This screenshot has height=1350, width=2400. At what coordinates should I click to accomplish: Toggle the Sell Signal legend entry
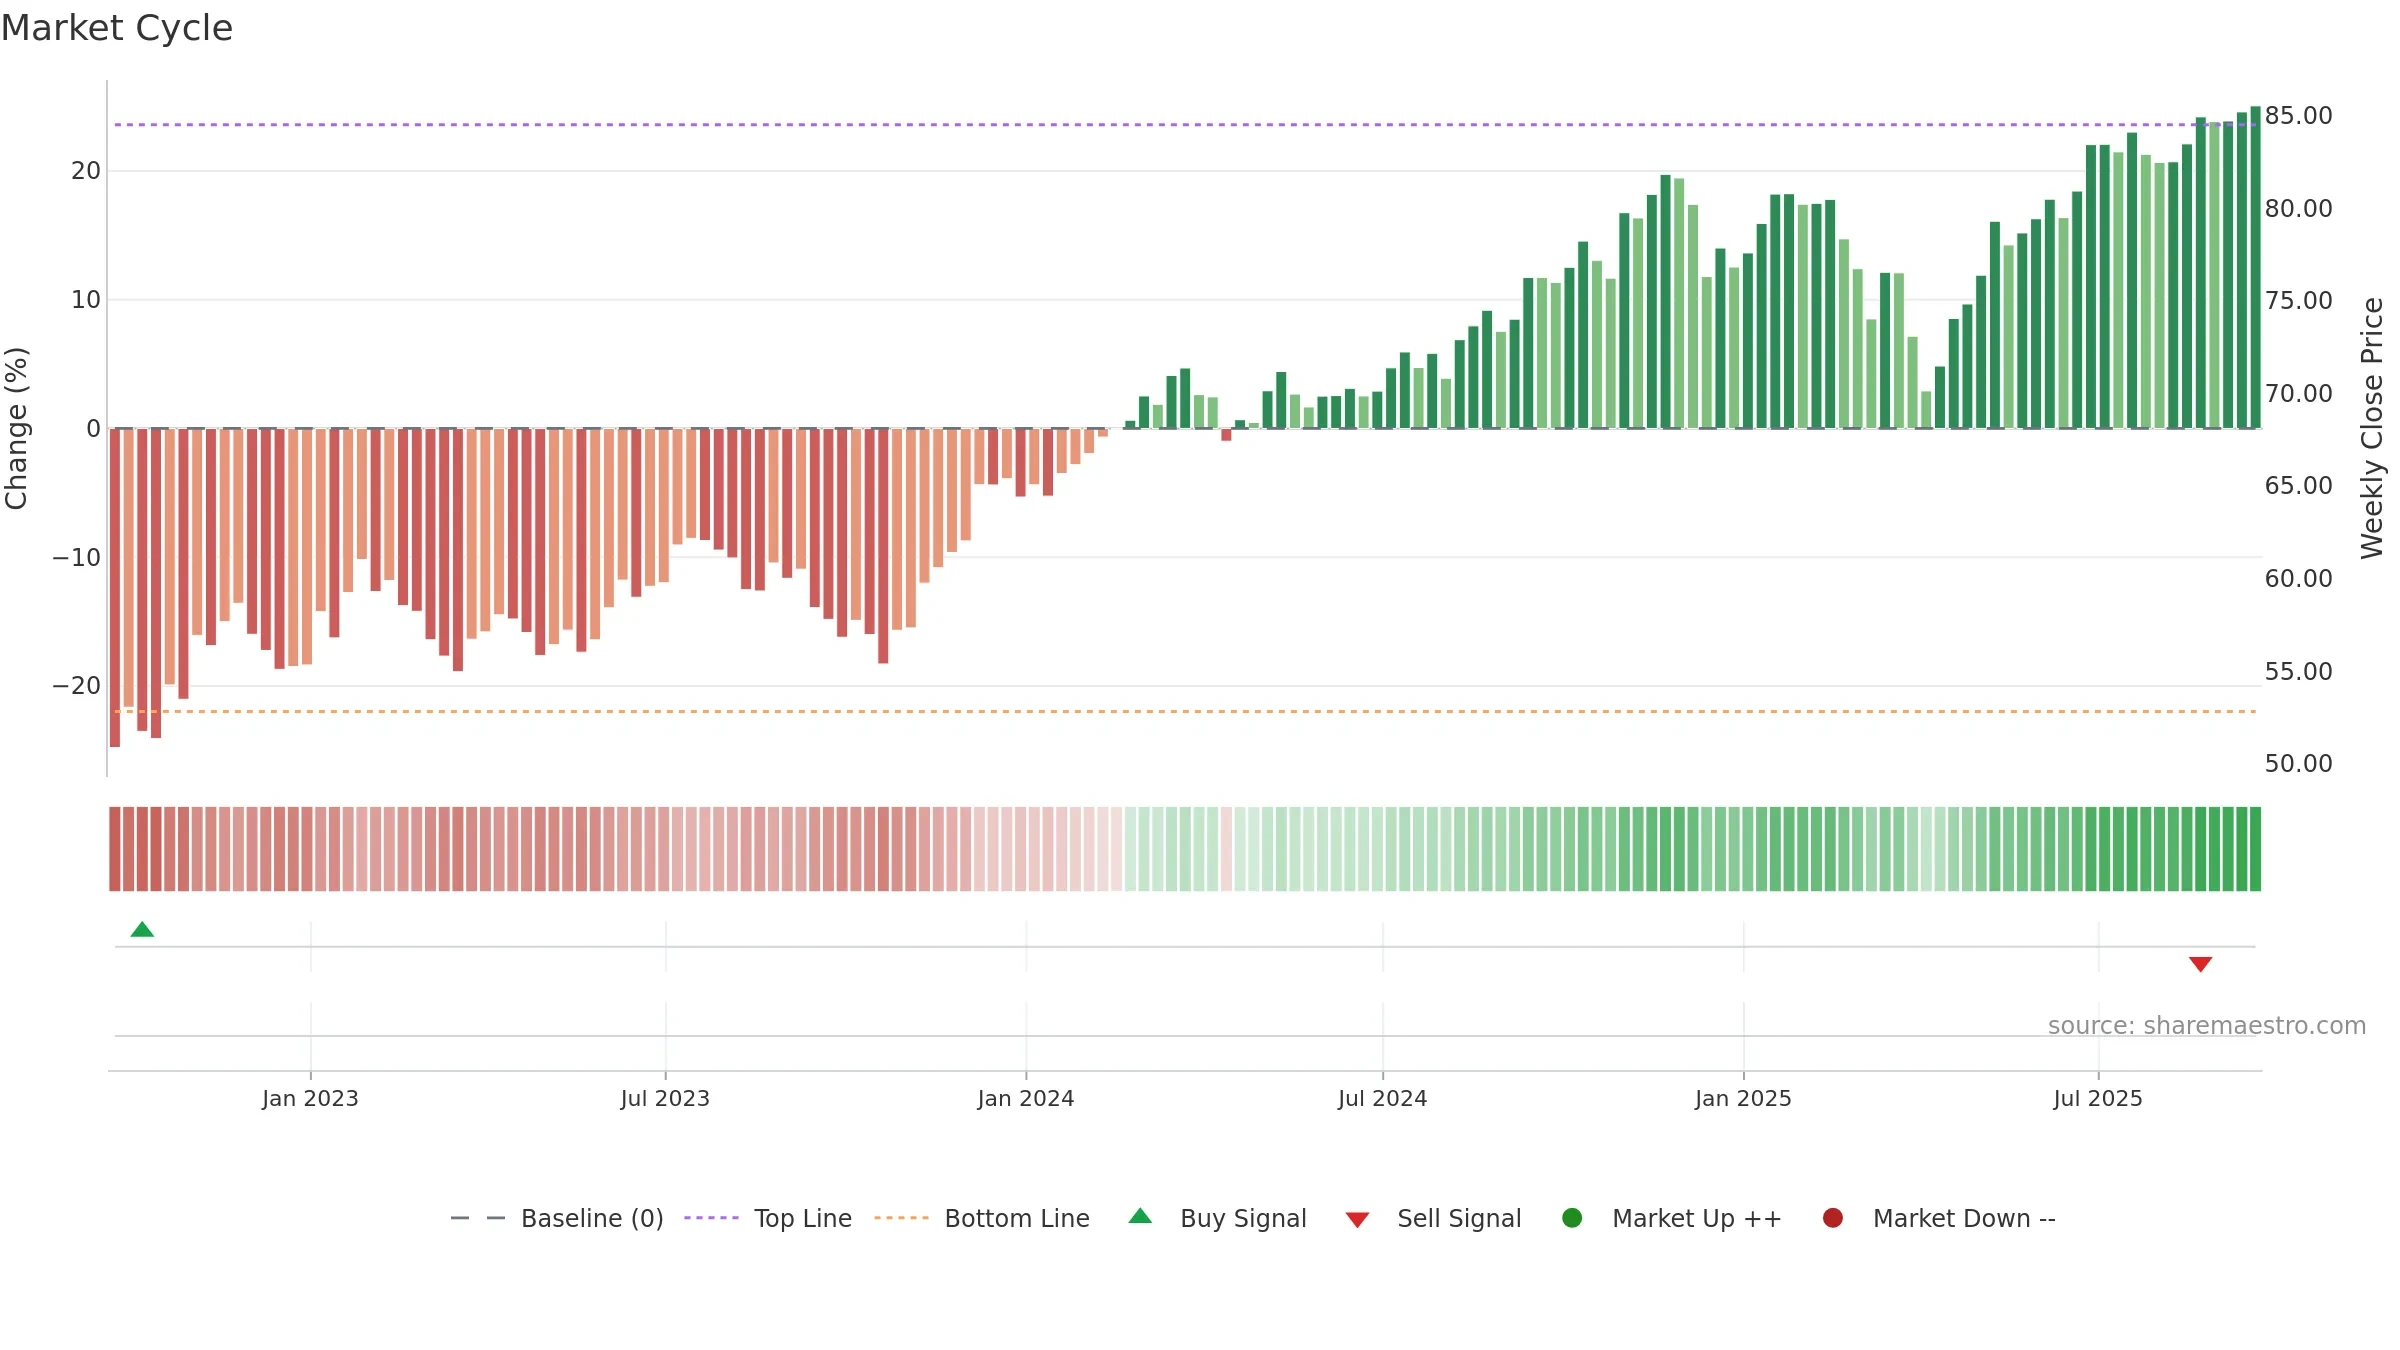point(1433,1218)
